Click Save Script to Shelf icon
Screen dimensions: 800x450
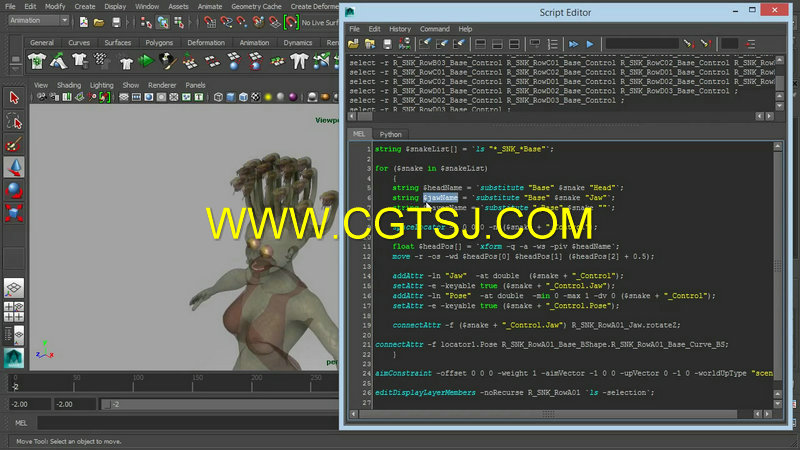(x=404, y=44)
